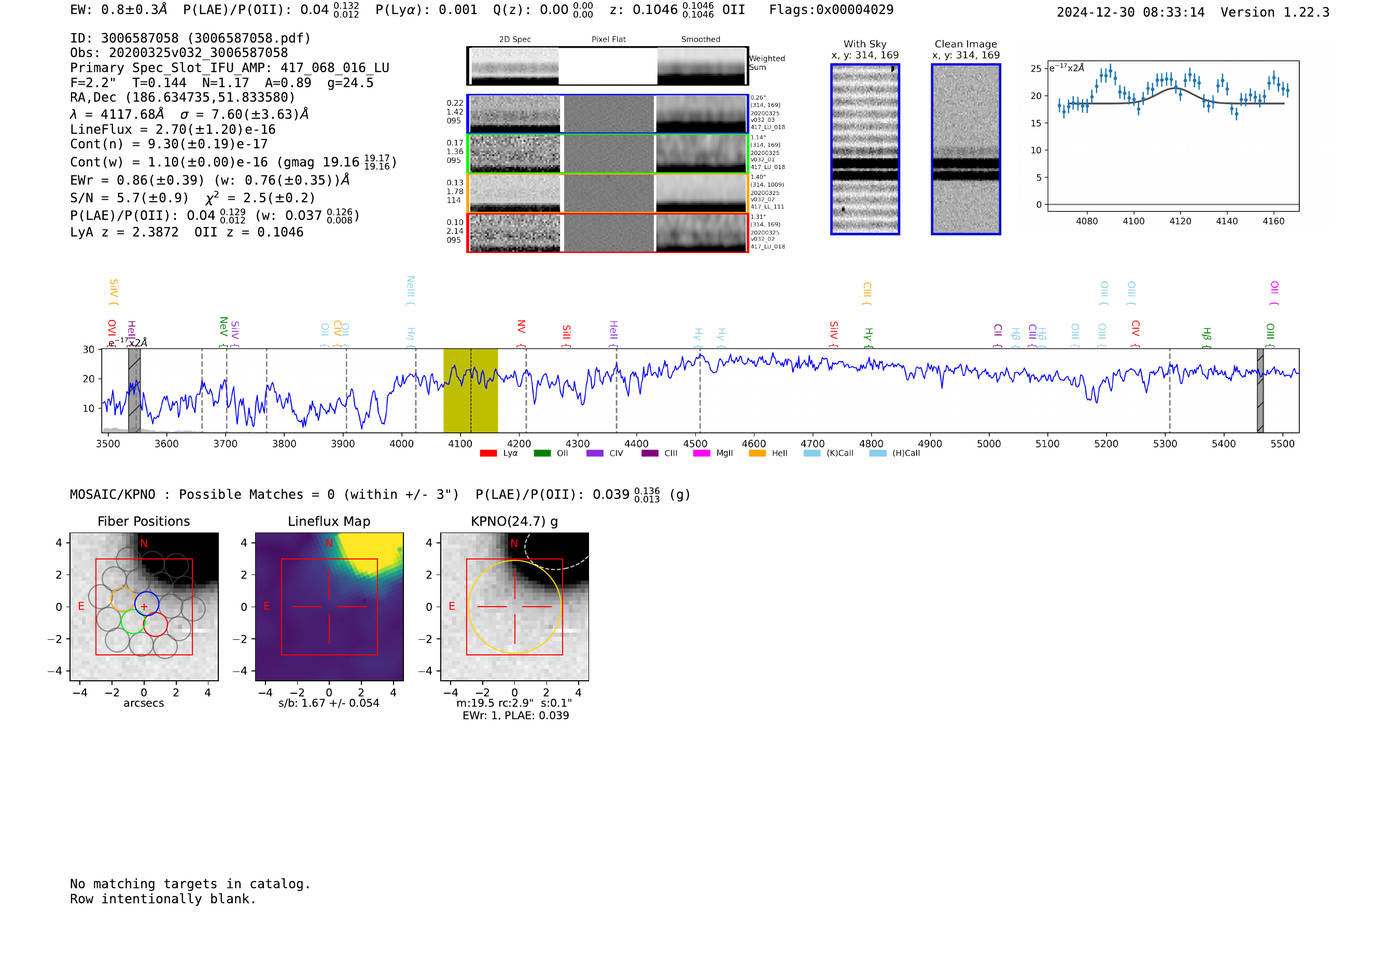Click the Obs: 20200325v032_3006587058 line
The image size is (1400, 953).
click(179, 53)
